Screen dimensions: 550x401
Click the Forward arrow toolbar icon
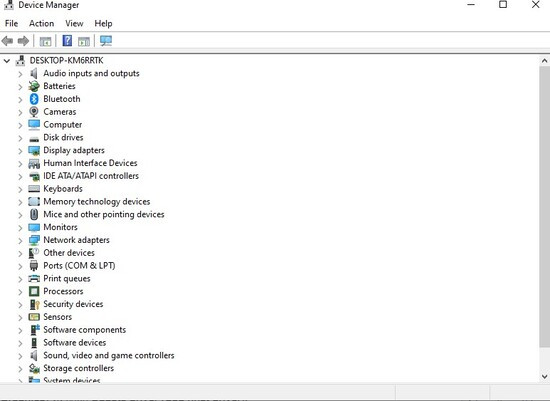(23, 41)
